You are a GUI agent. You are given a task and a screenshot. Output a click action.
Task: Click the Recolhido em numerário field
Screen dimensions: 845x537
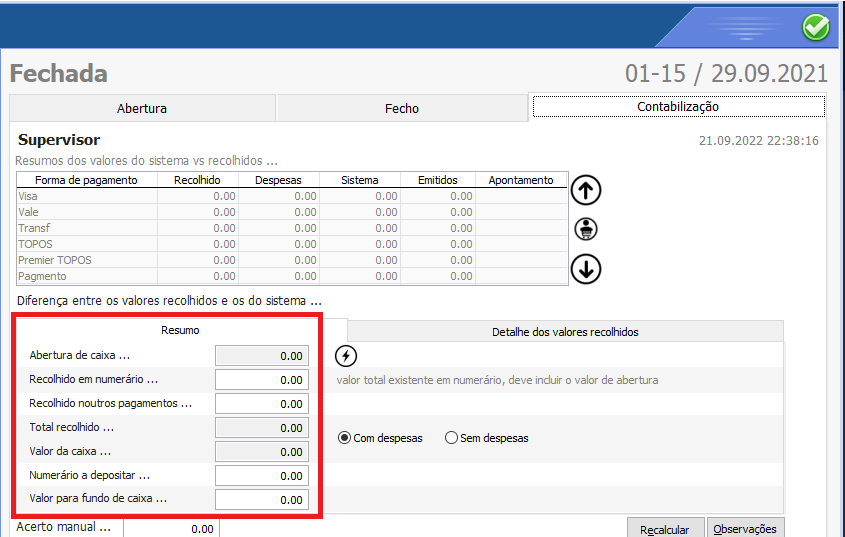pyautogui.click(x=262, y=380)
